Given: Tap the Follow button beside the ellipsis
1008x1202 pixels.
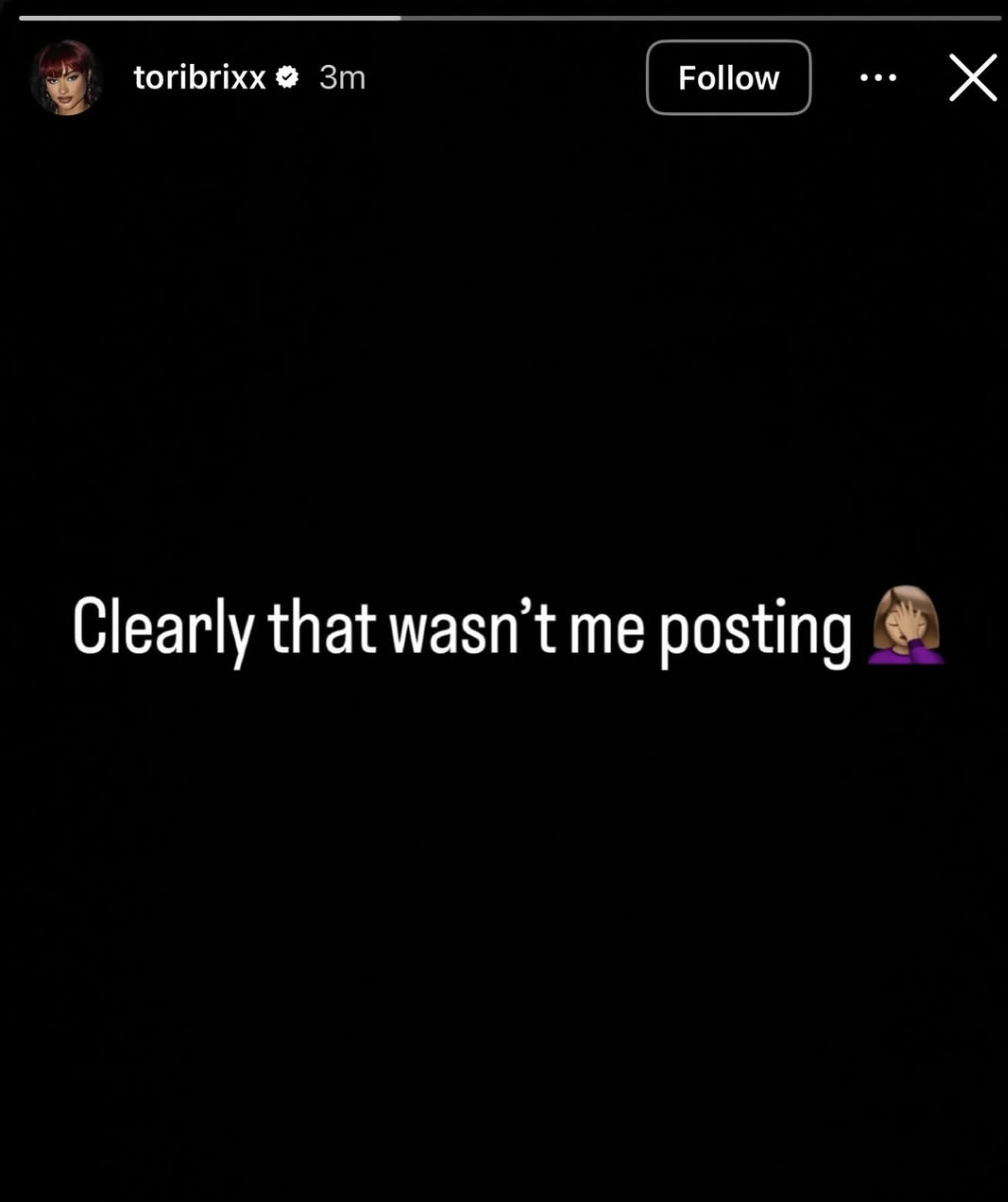Looking at the screenshot, I should click(728, 78).
